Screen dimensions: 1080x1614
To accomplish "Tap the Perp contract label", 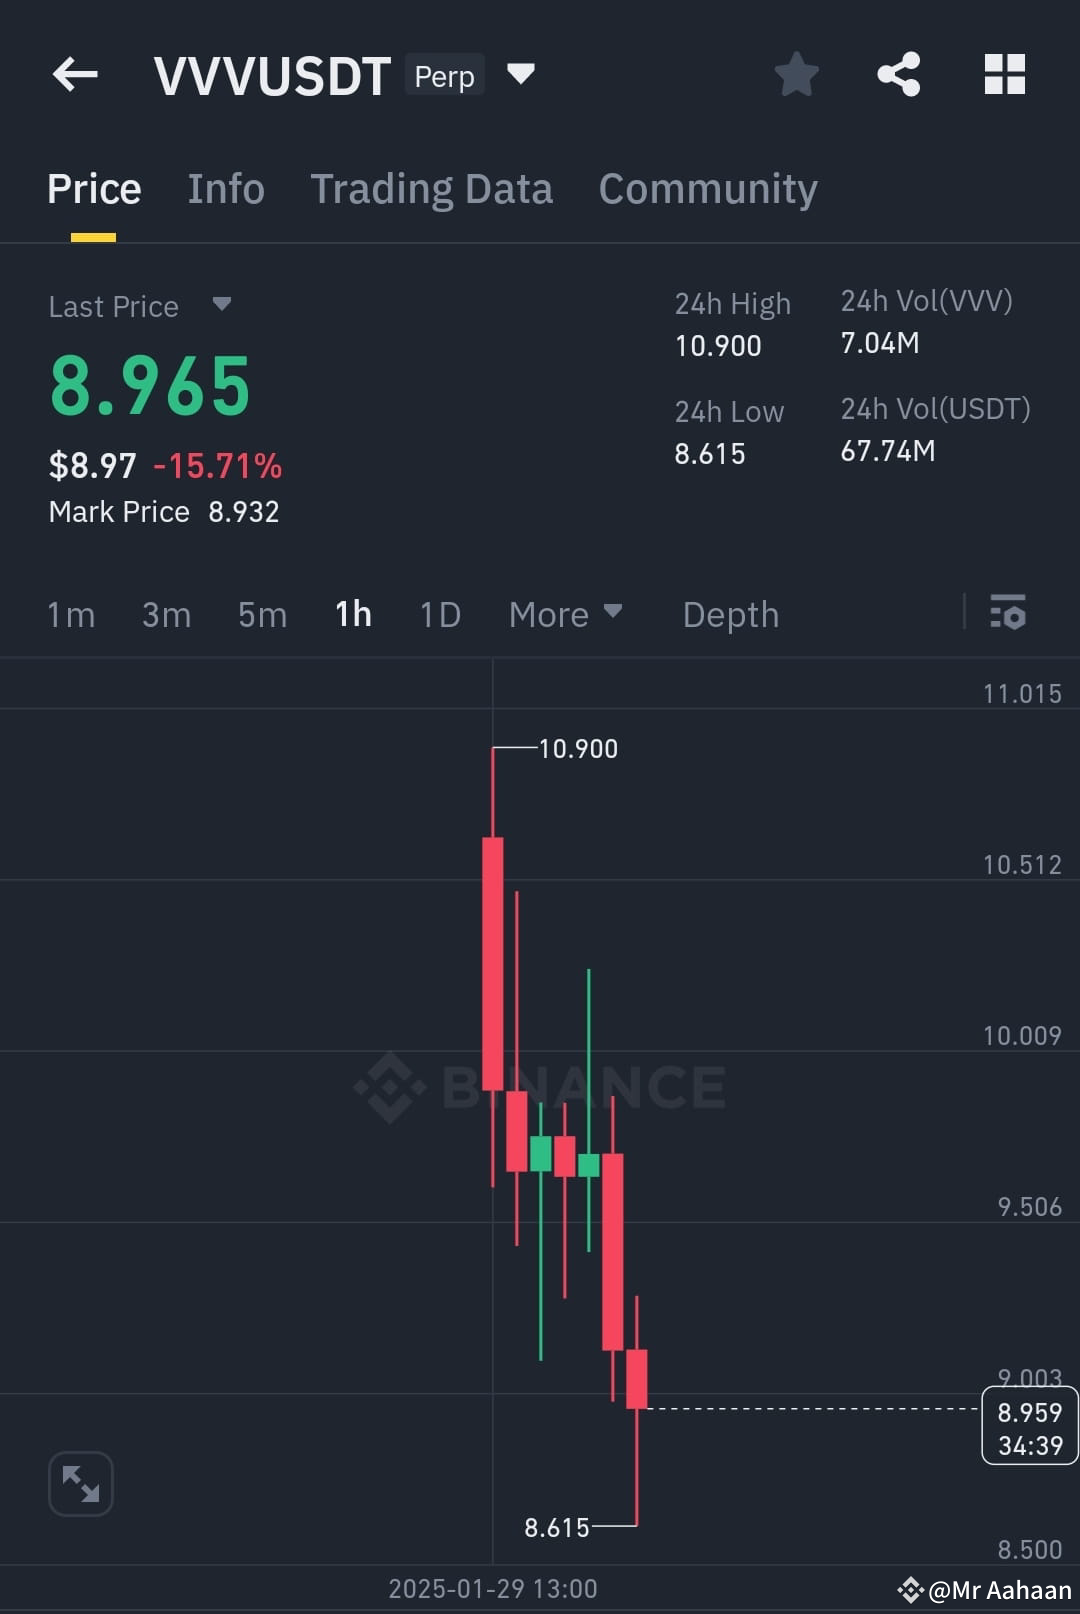I will tap(444, 75).
